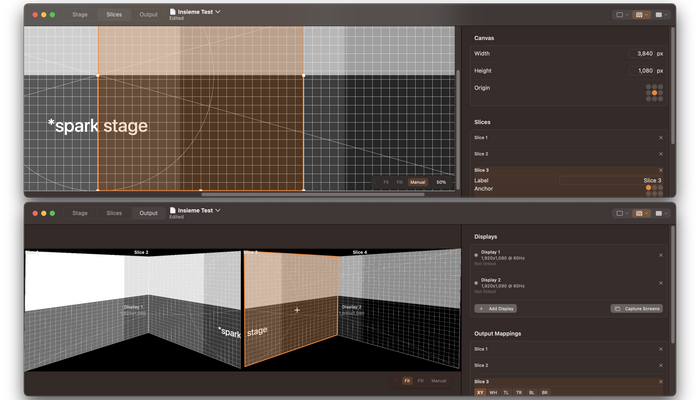Click the Add Display button
This screenshot has width=700, height=400.
497,309
